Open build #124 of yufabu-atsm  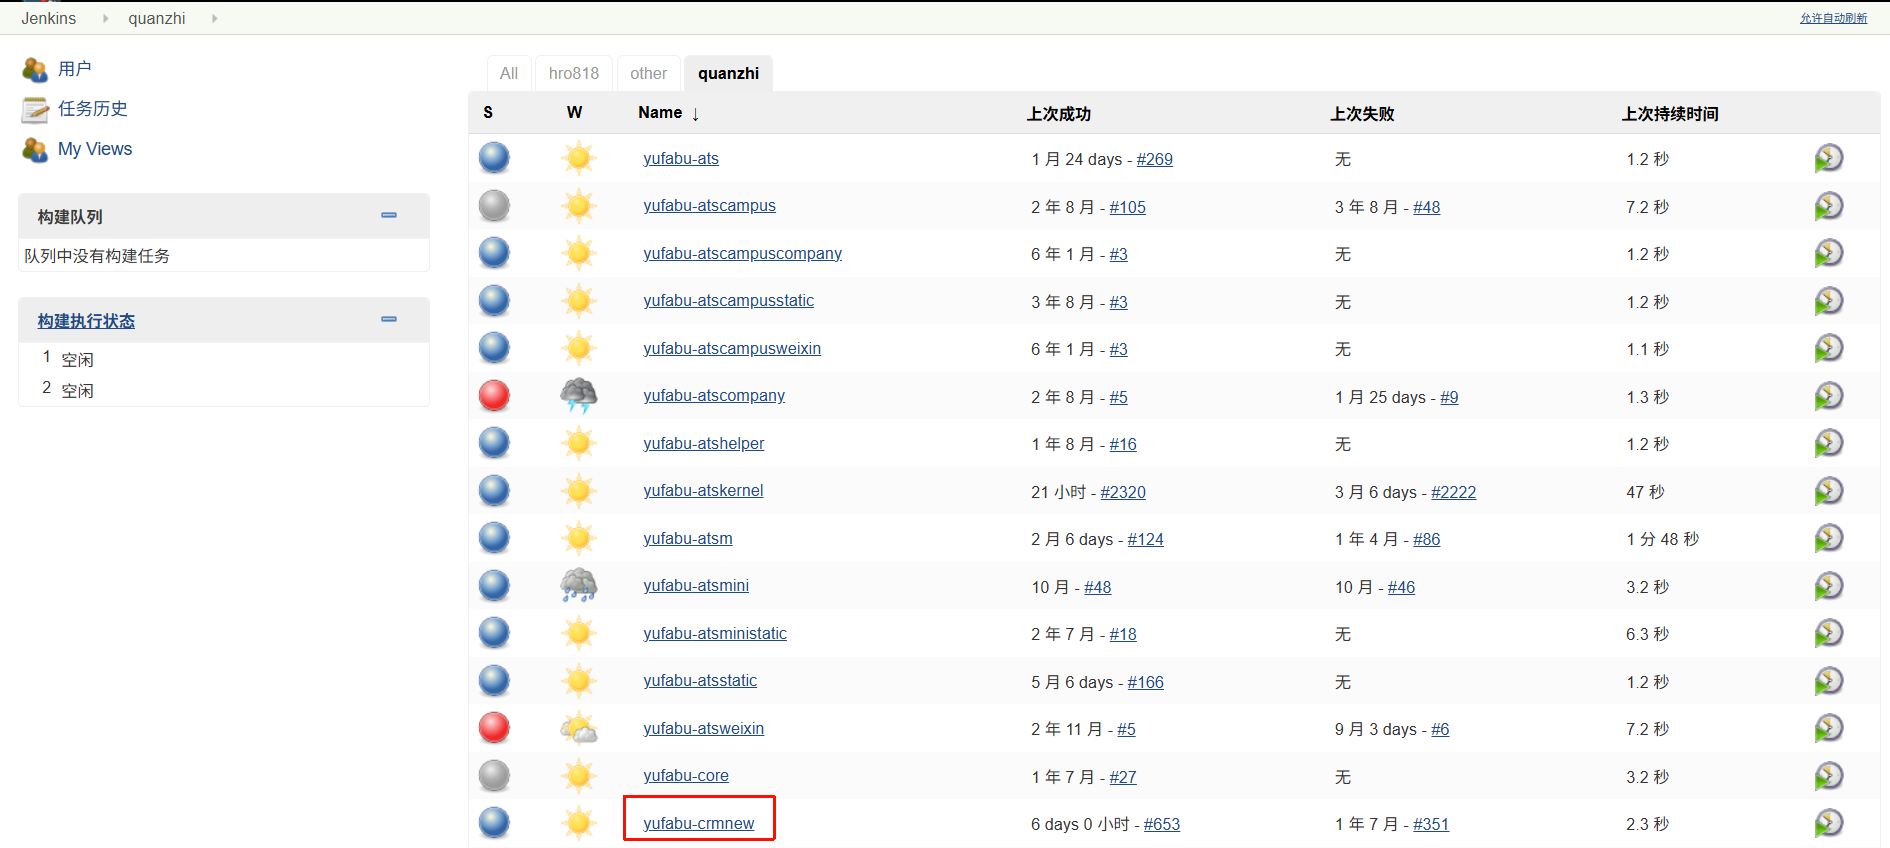tap(1146, 539)
